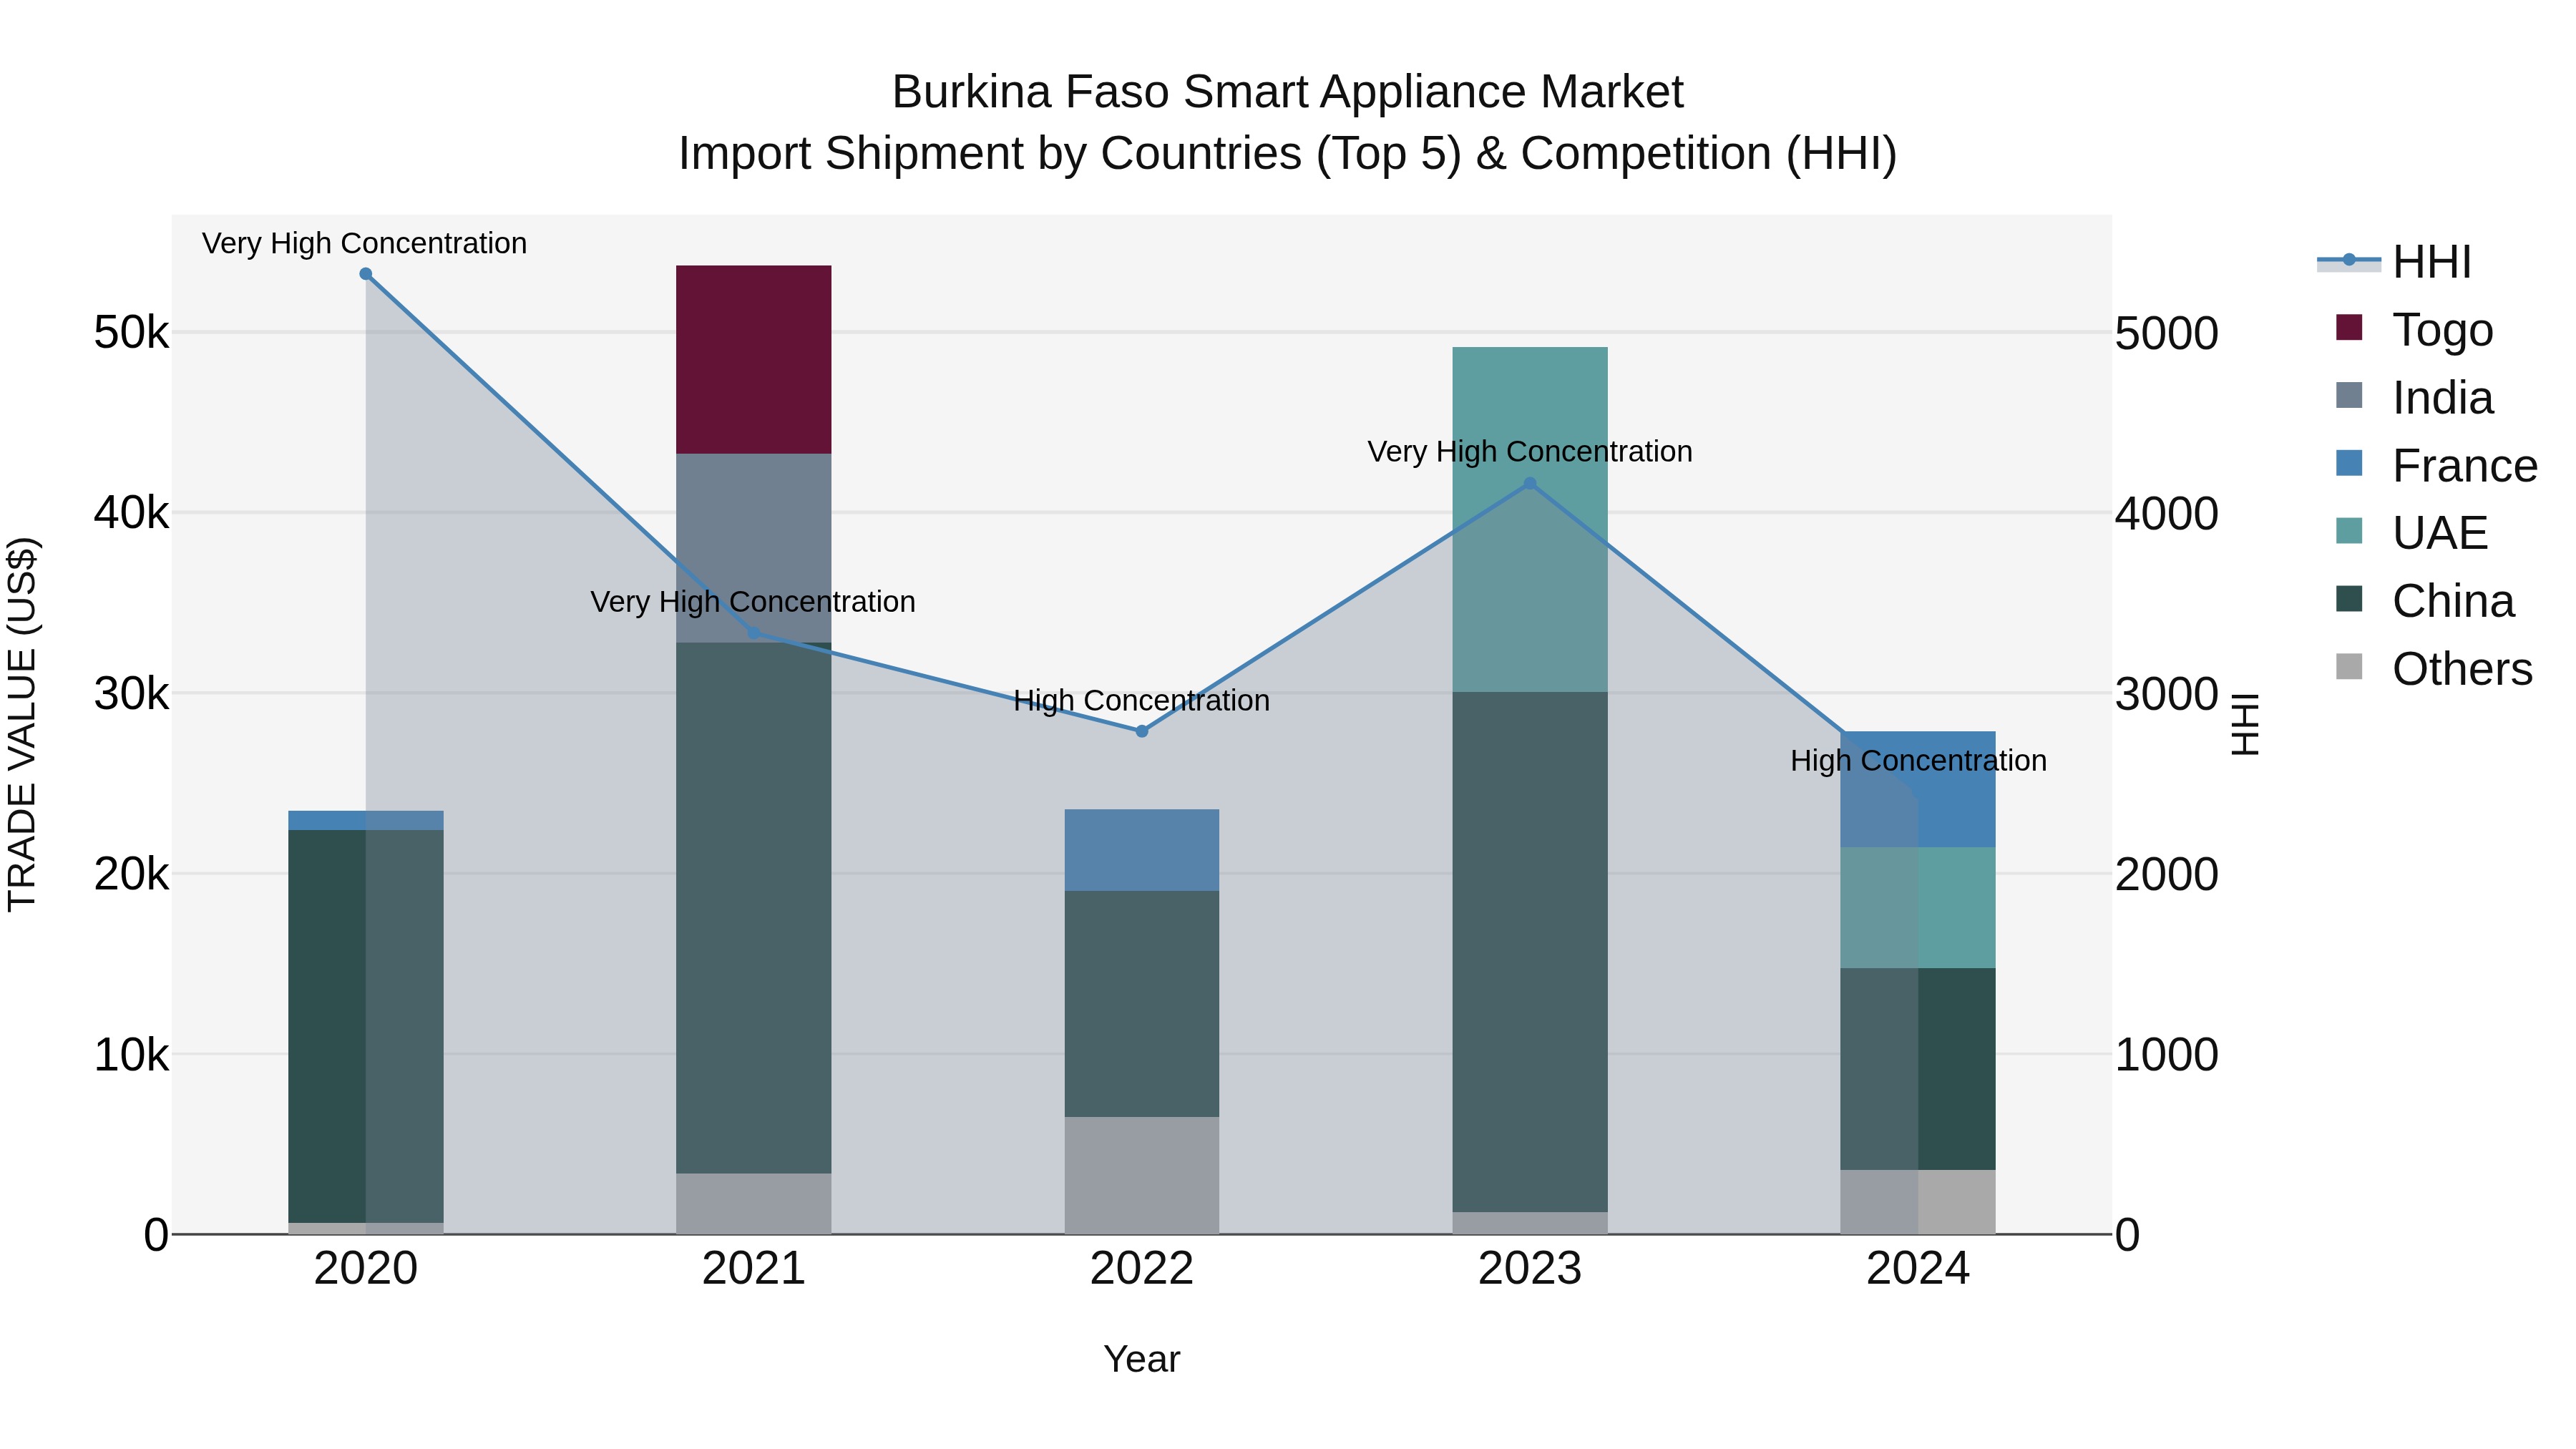This screenshot has height=1449, width=2576.
Task: Click the UAE bar segment in 2024
Action: pos(1918,908)
